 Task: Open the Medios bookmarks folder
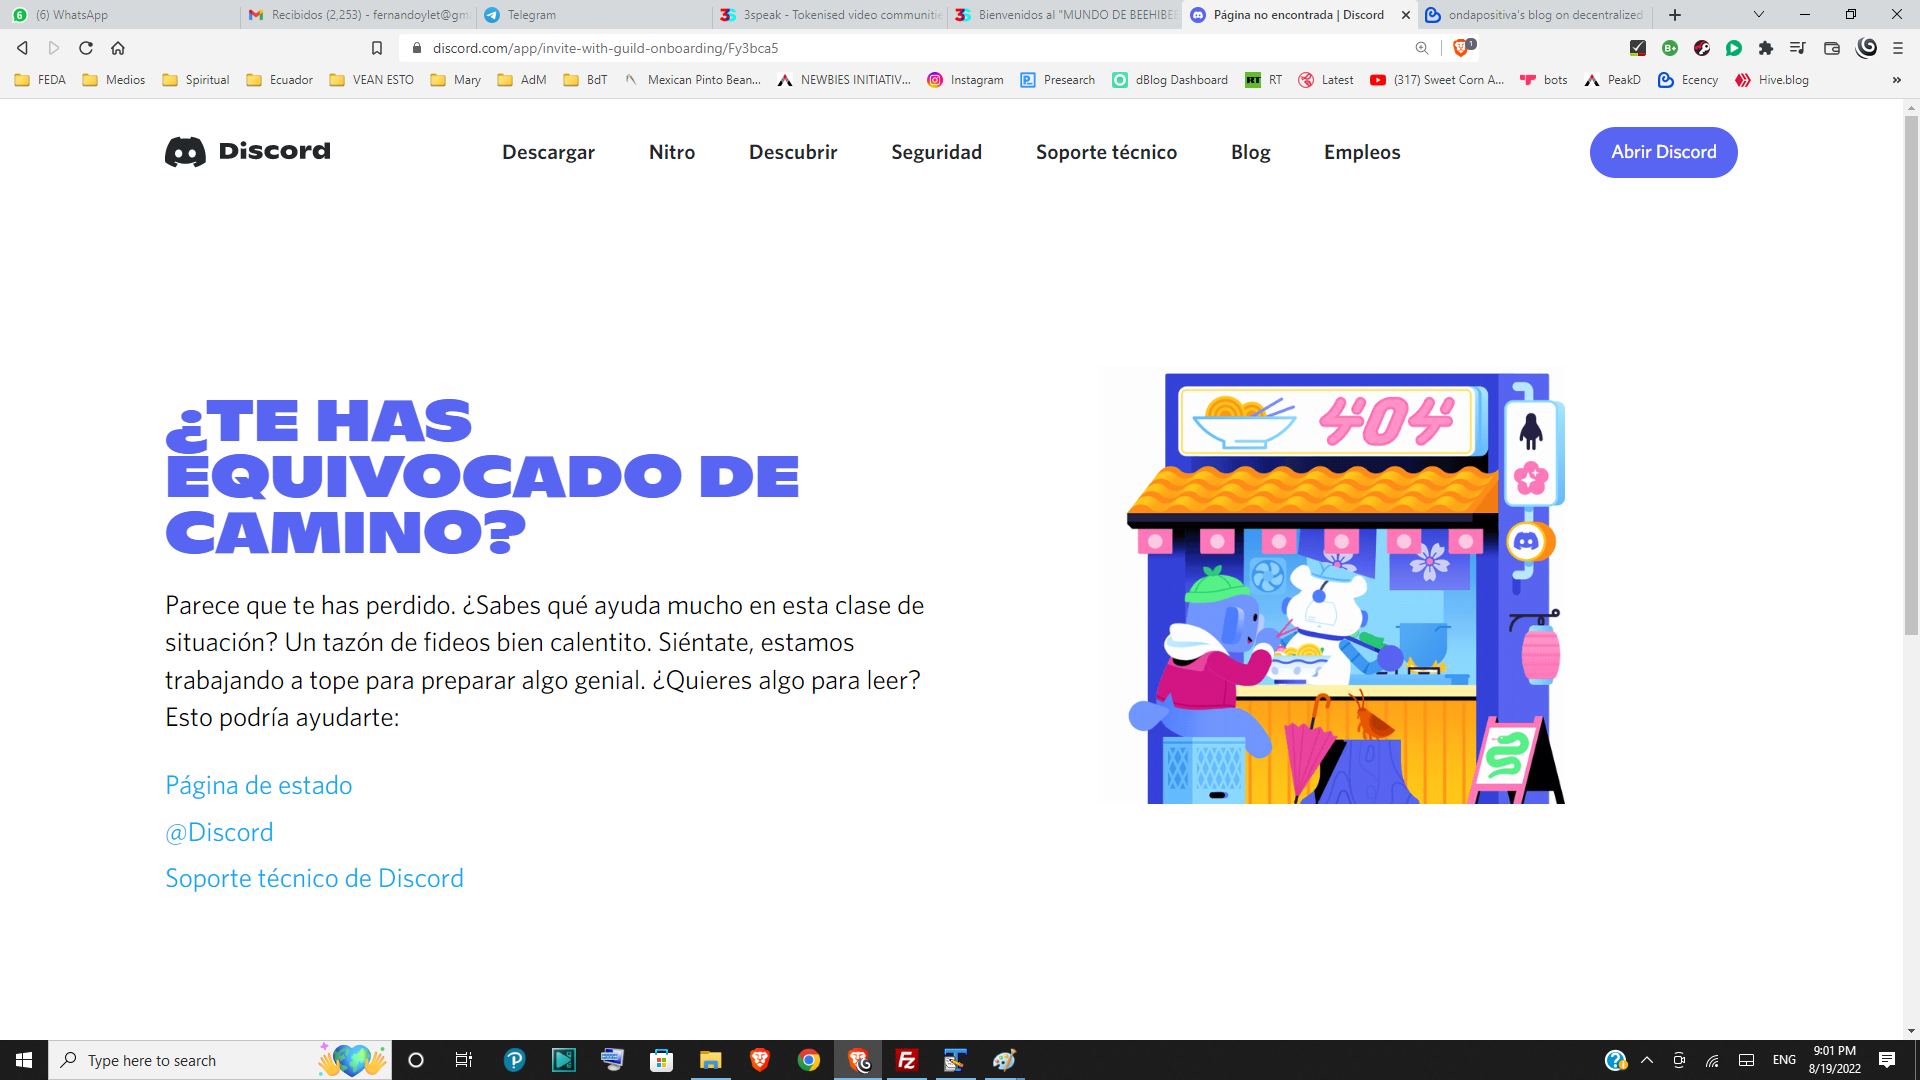[114, 80]
